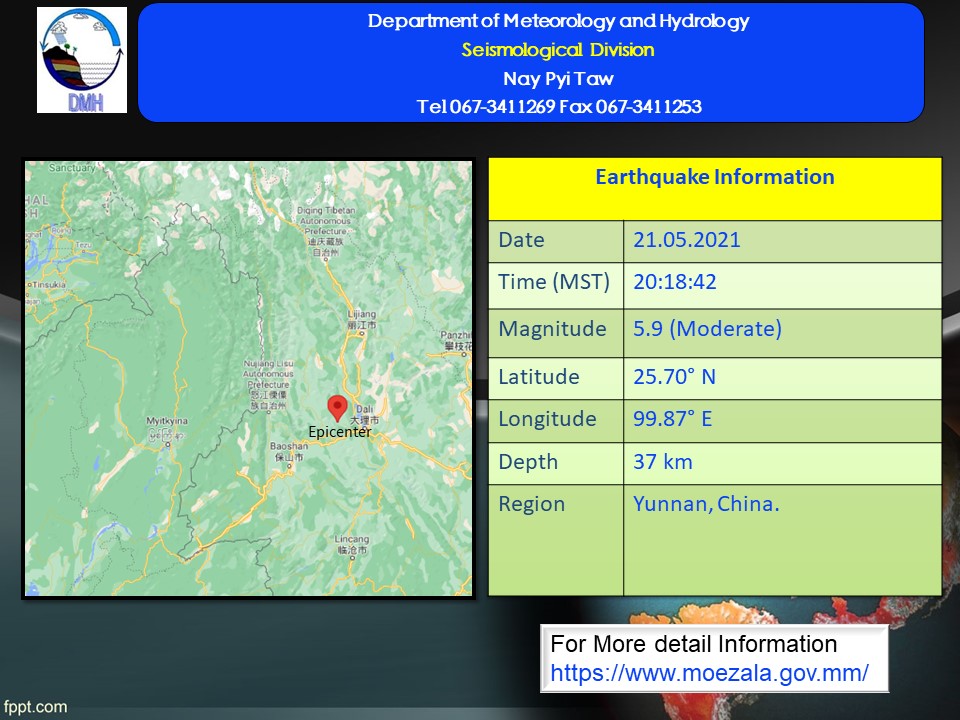The width and height of the screenshot is (960, 720).
Task: Select the Lijiang city label on the map
Action: 362,320
